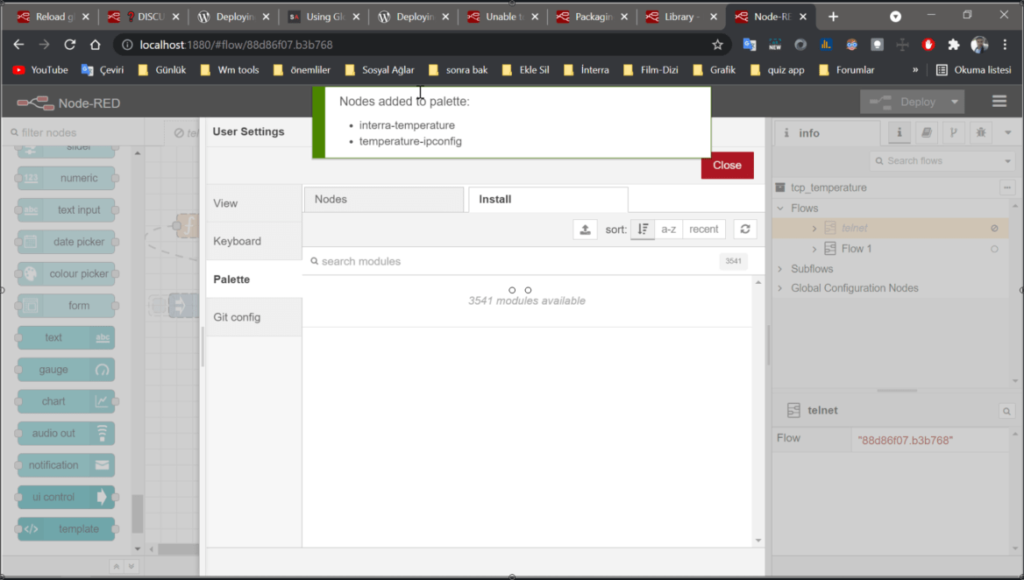Open the Git config settings section
Viewport: 1024px width, 580px height.
(x=254, y=317)
